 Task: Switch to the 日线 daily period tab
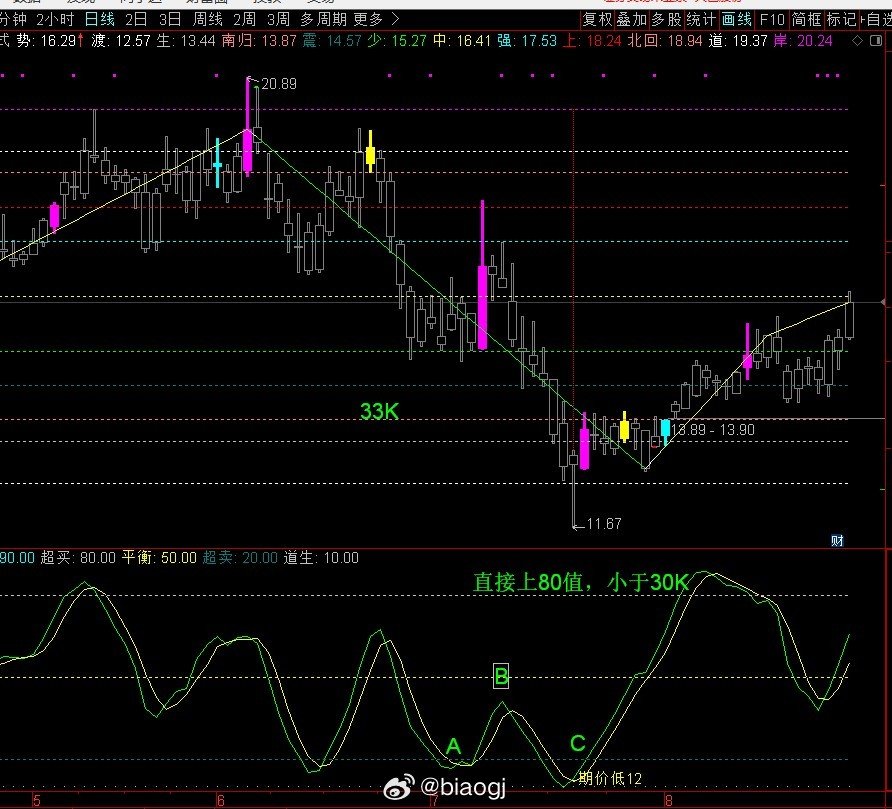point(100,20)
